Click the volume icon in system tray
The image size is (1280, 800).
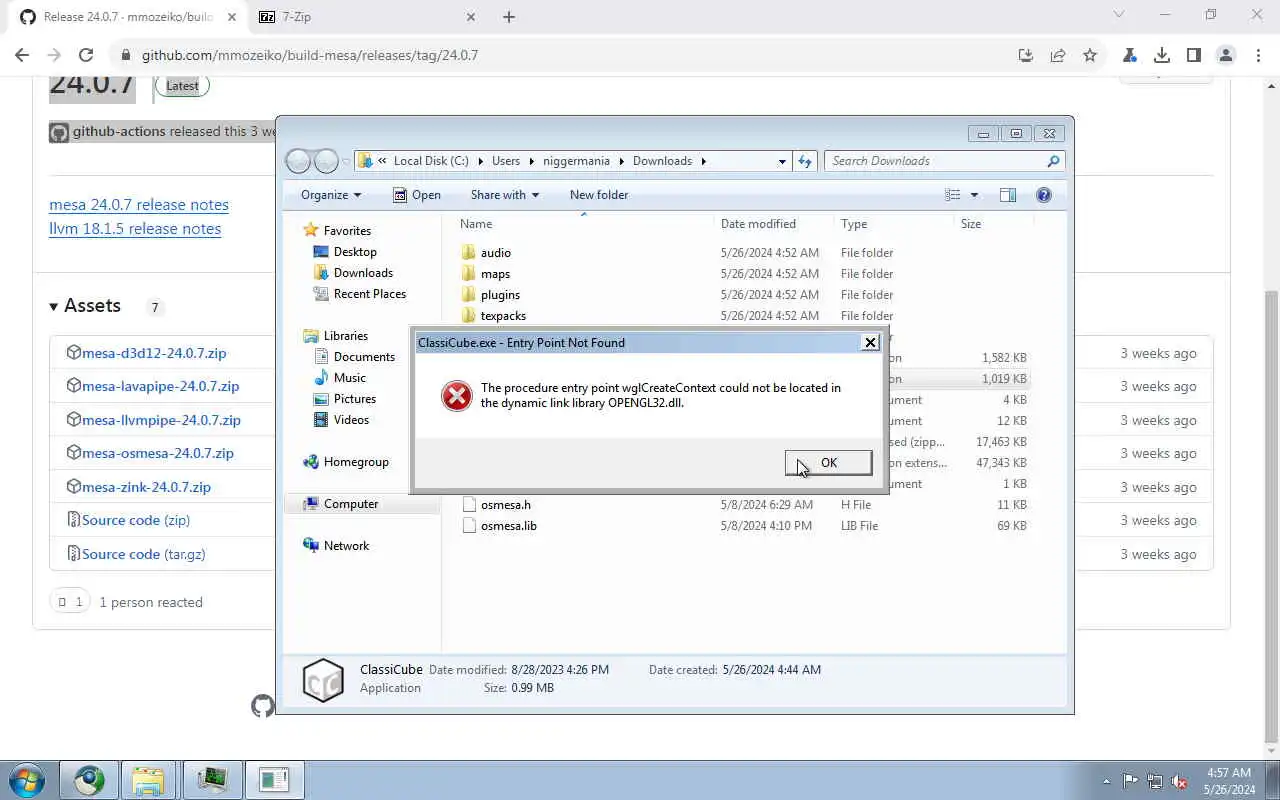(1180, 781)
